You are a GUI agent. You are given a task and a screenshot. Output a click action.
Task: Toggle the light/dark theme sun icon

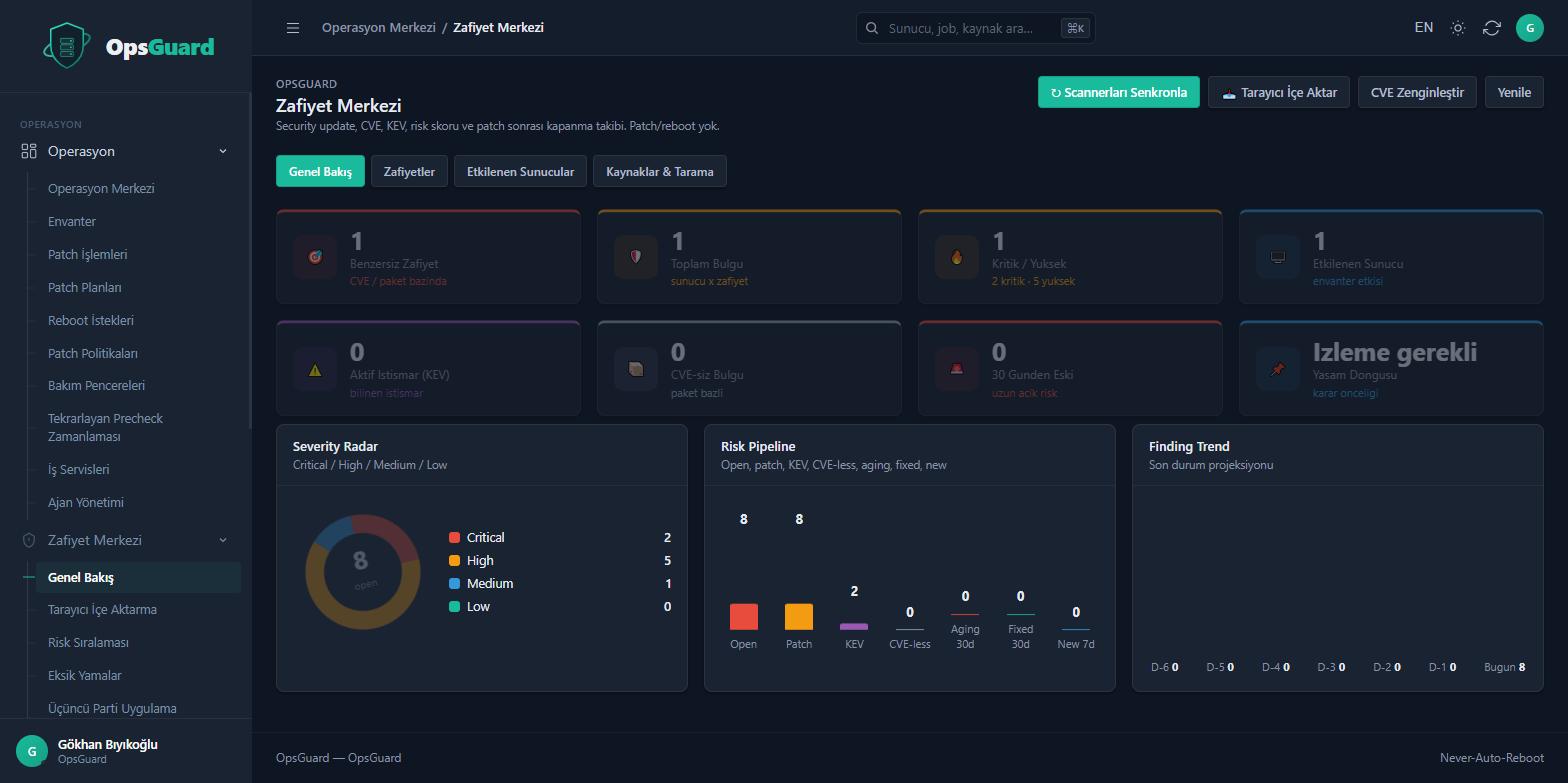click(1458, 28)
